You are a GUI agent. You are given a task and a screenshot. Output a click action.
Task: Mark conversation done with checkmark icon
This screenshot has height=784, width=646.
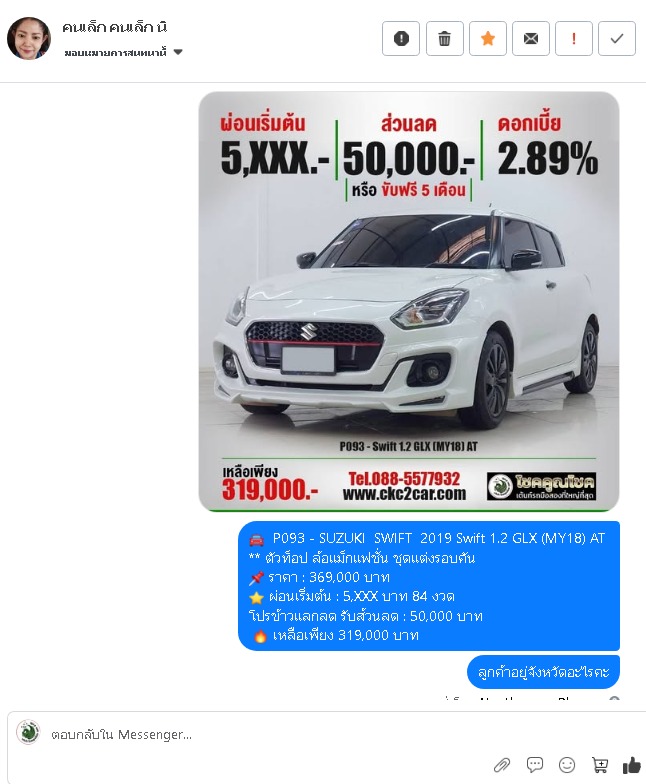point(617,38)
